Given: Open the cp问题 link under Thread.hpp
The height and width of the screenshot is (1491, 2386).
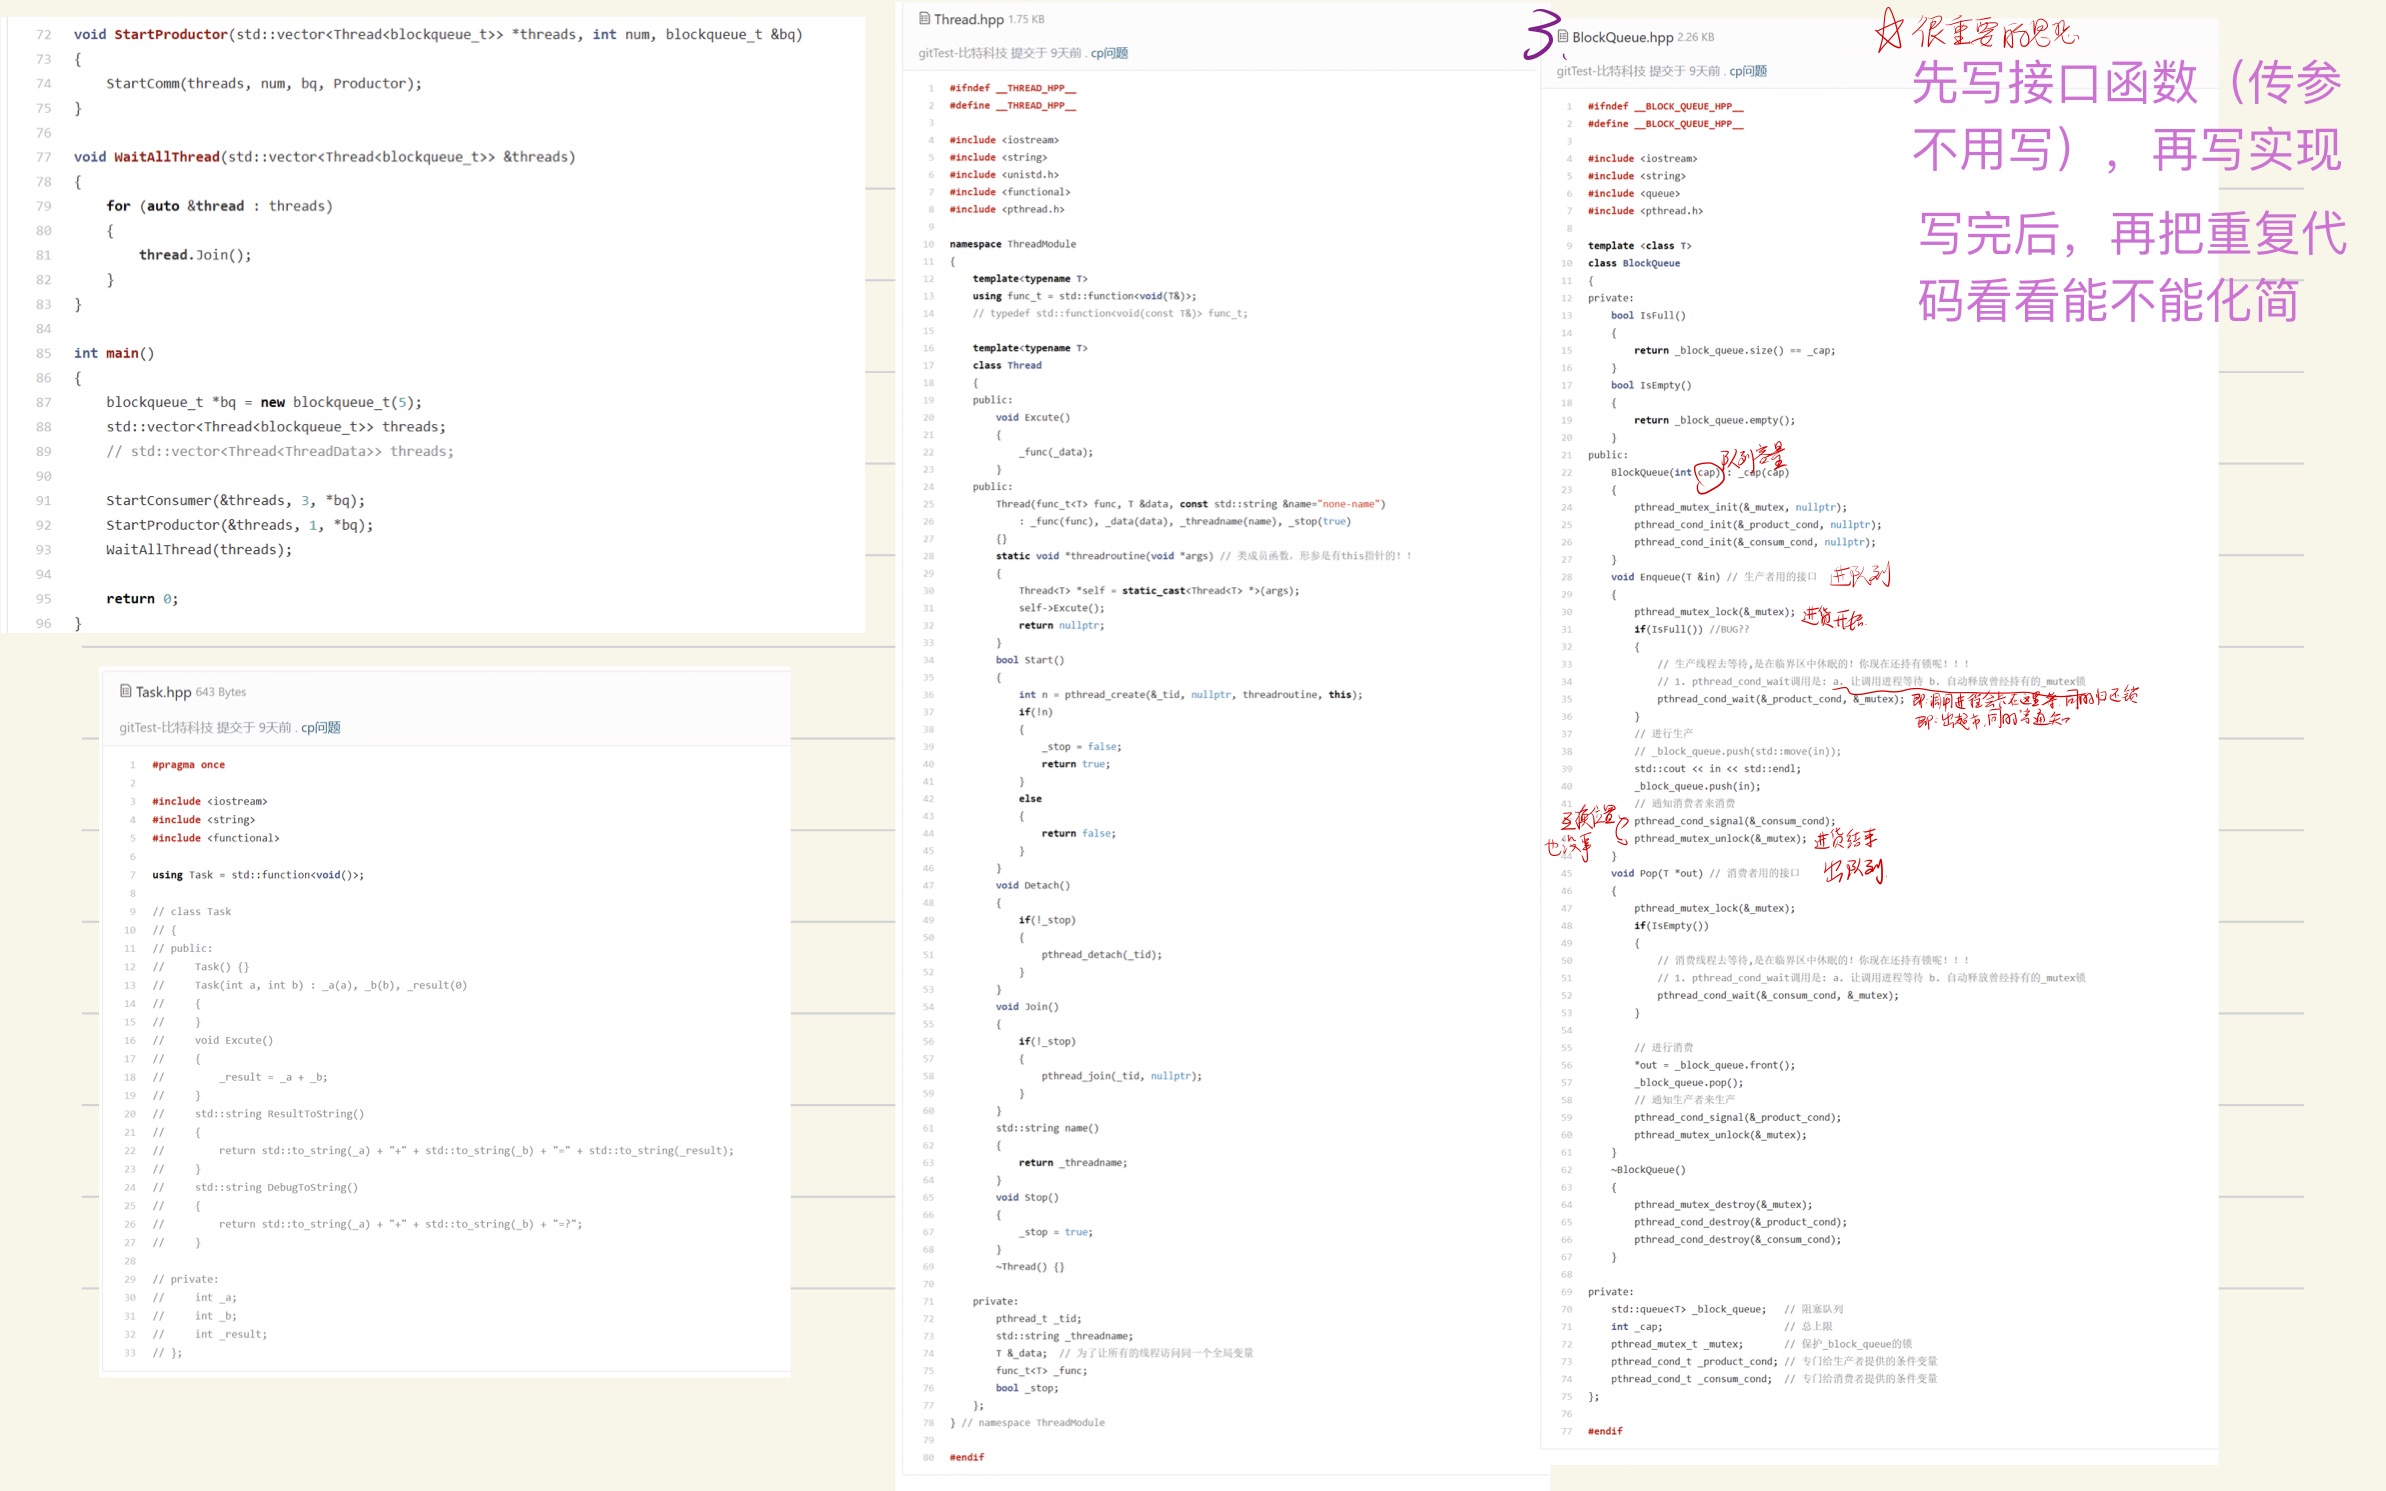Looking at the screenshot, I should tap(1109, 53).
